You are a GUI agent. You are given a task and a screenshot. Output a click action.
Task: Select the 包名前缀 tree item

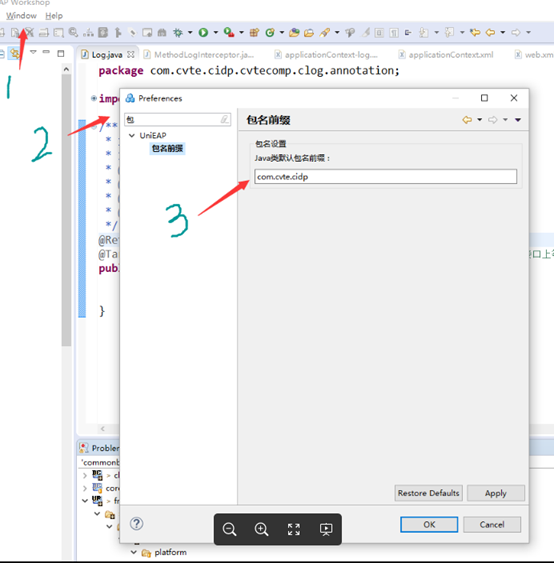pyautogui.click(x=167, y=148)
